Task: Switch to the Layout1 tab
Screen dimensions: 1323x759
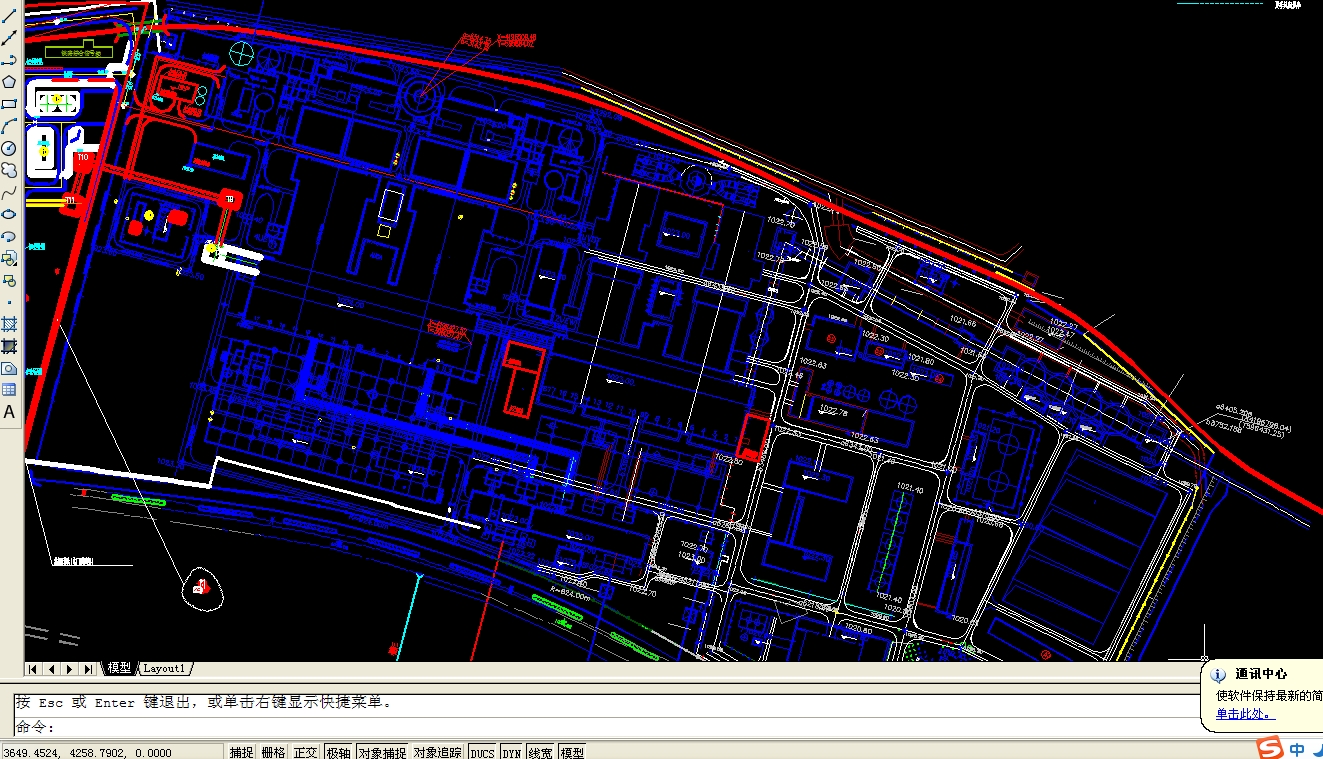Action: [164, 668]
